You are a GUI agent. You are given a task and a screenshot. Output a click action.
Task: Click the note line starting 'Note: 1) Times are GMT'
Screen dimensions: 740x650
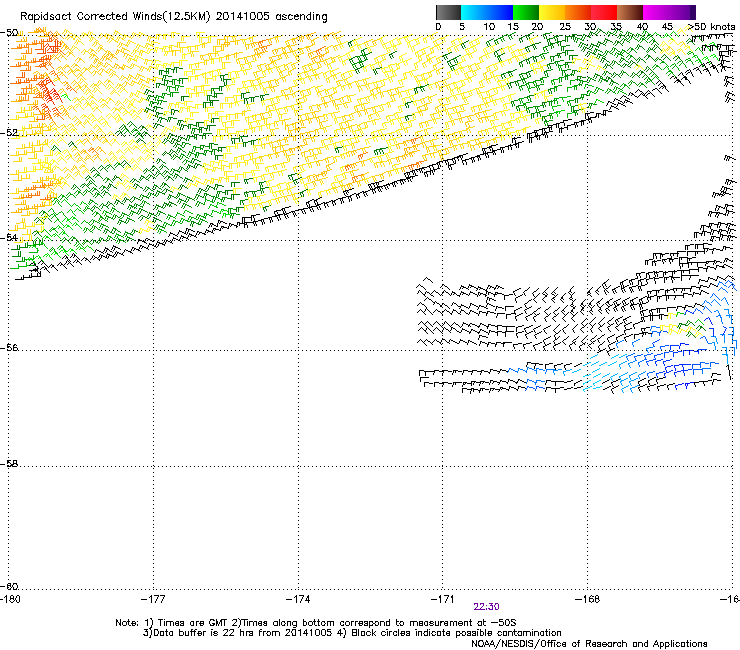(316, 623)
